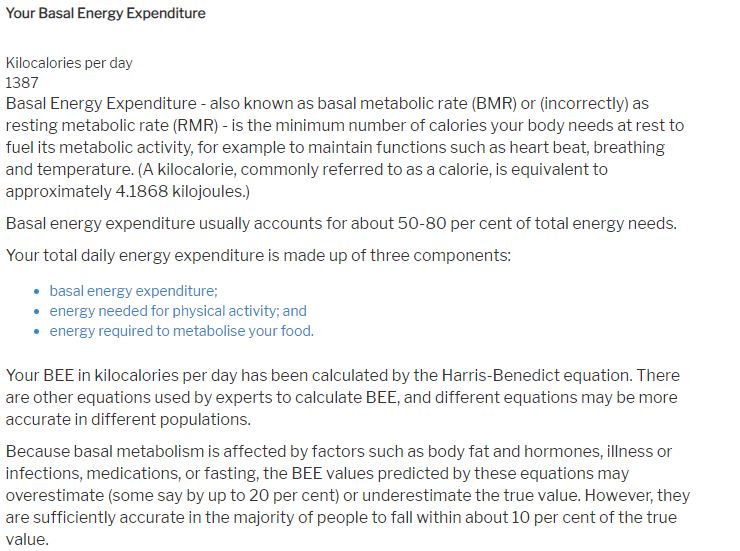
Task: Click the "Your Basal Energy Expenditure" heading
Action: tap(106, 14)
